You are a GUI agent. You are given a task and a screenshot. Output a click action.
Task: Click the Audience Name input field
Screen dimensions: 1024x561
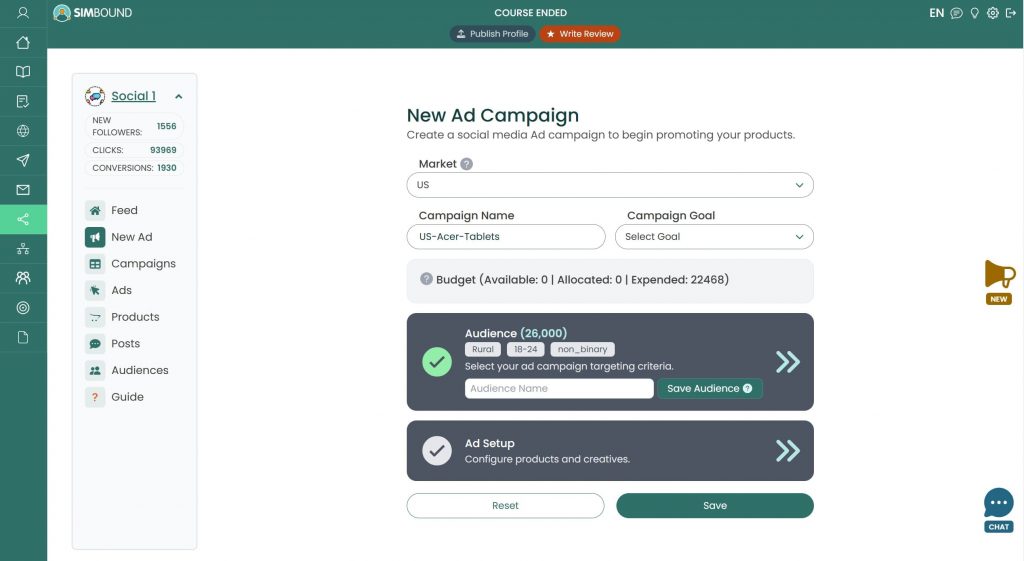558,388
